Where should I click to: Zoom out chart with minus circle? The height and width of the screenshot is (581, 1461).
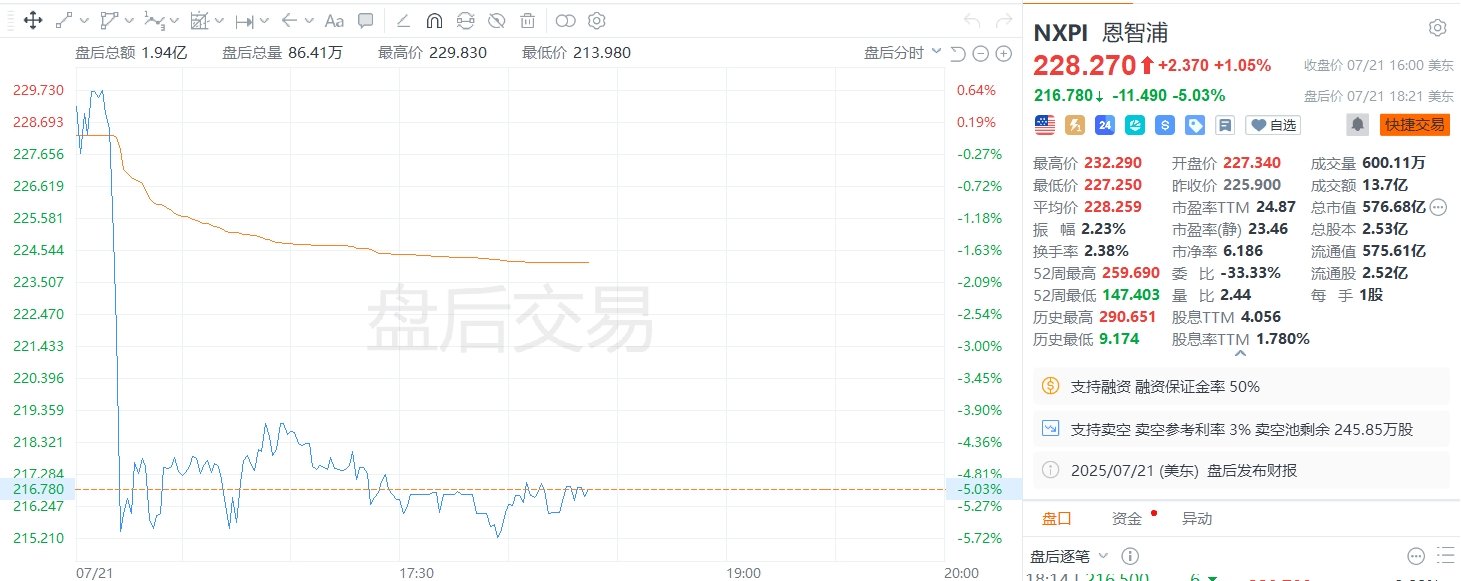(981, 53)
